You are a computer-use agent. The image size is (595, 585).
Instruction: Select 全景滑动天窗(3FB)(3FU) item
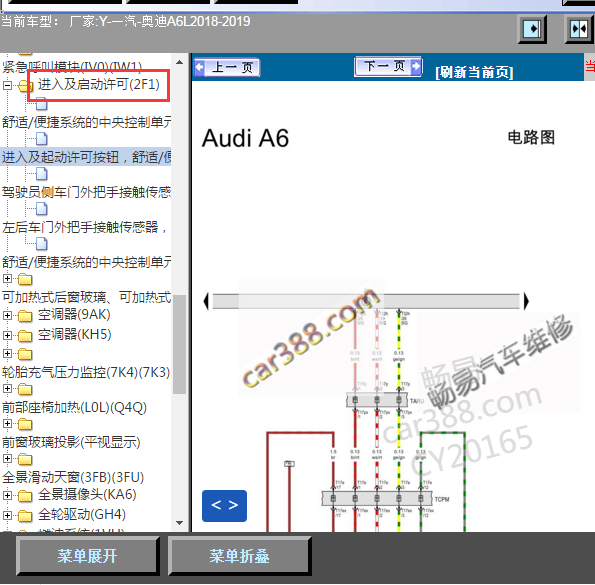coord(73,477)
